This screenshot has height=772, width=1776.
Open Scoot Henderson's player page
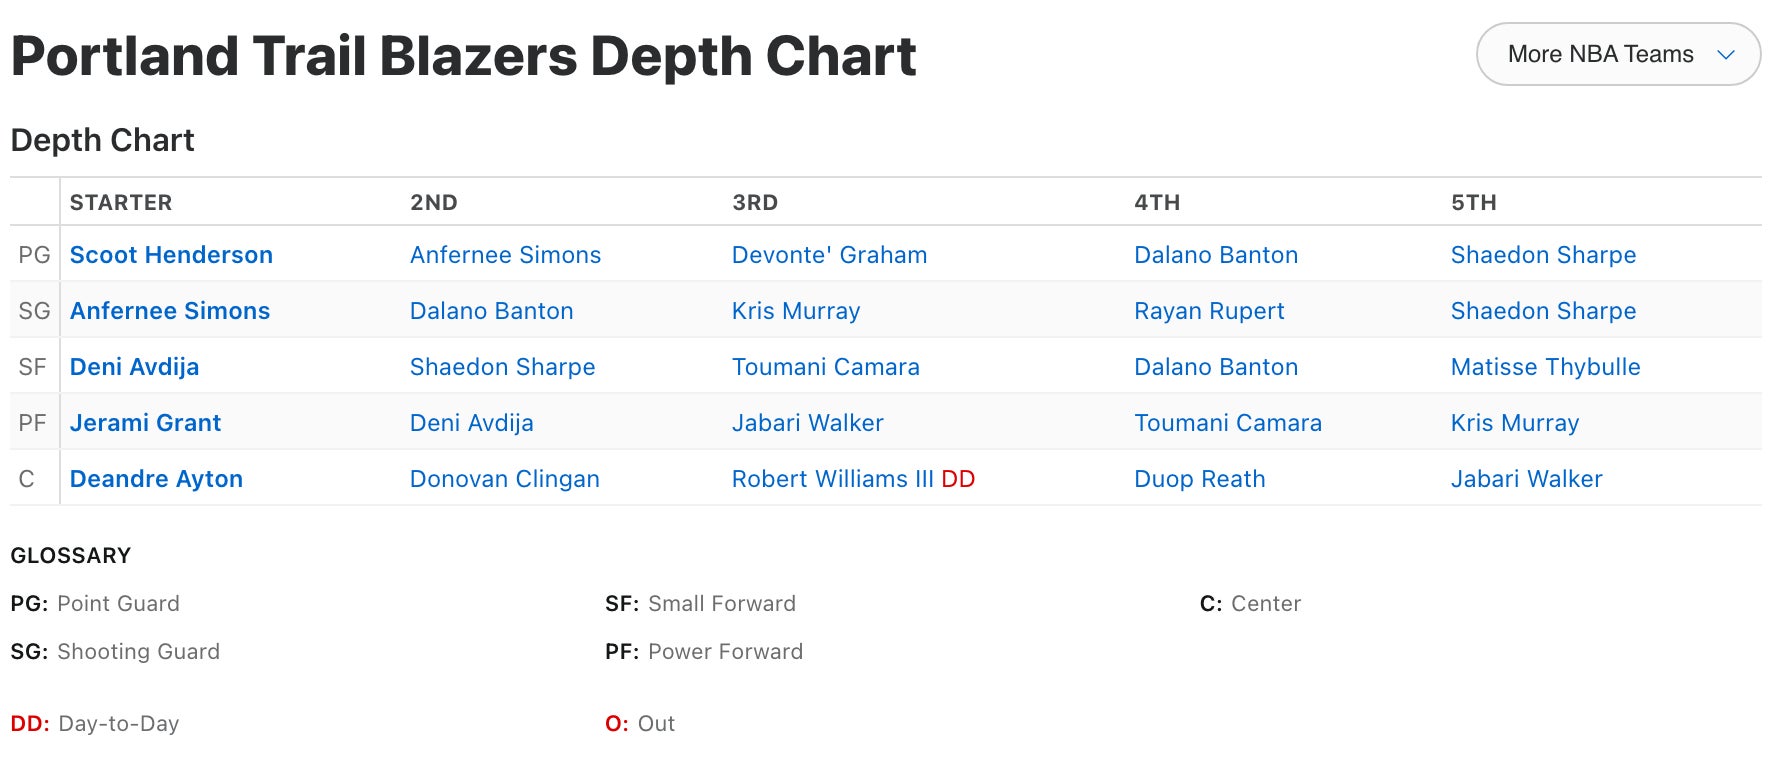coord(171,255)
